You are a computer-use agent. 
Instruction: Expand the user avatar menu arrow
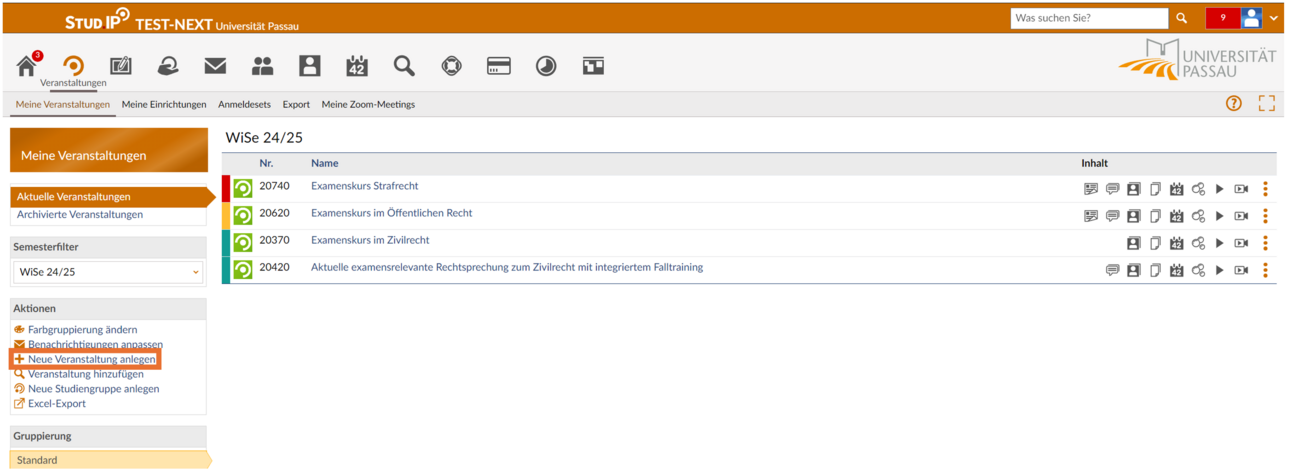[x=1273, y=18]
